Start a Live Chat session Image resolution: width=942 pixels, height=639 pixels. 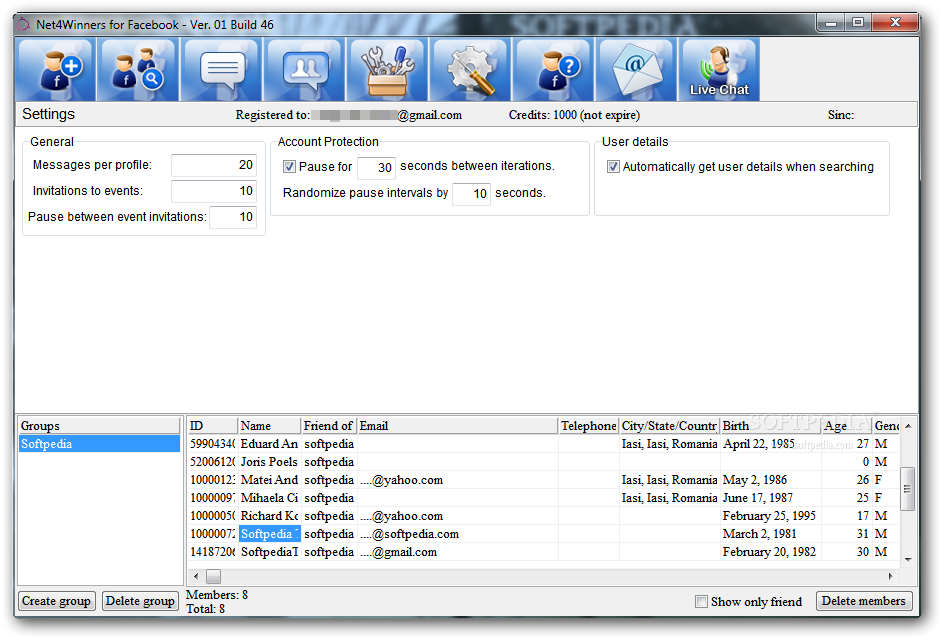720,69
